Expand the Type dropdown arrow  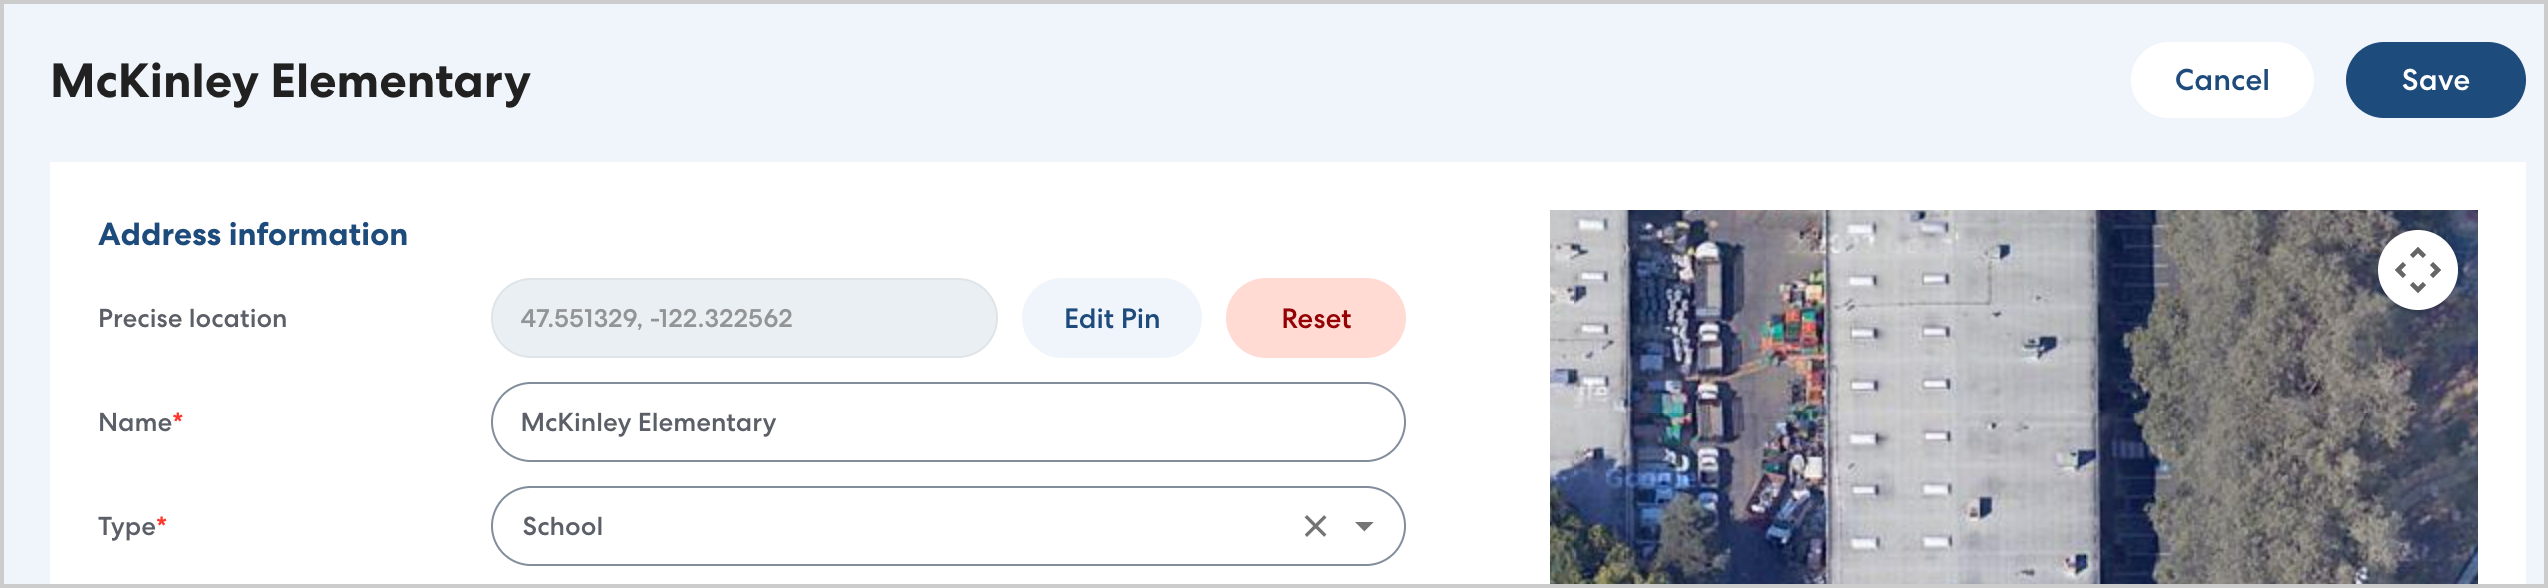point(1364,526)
